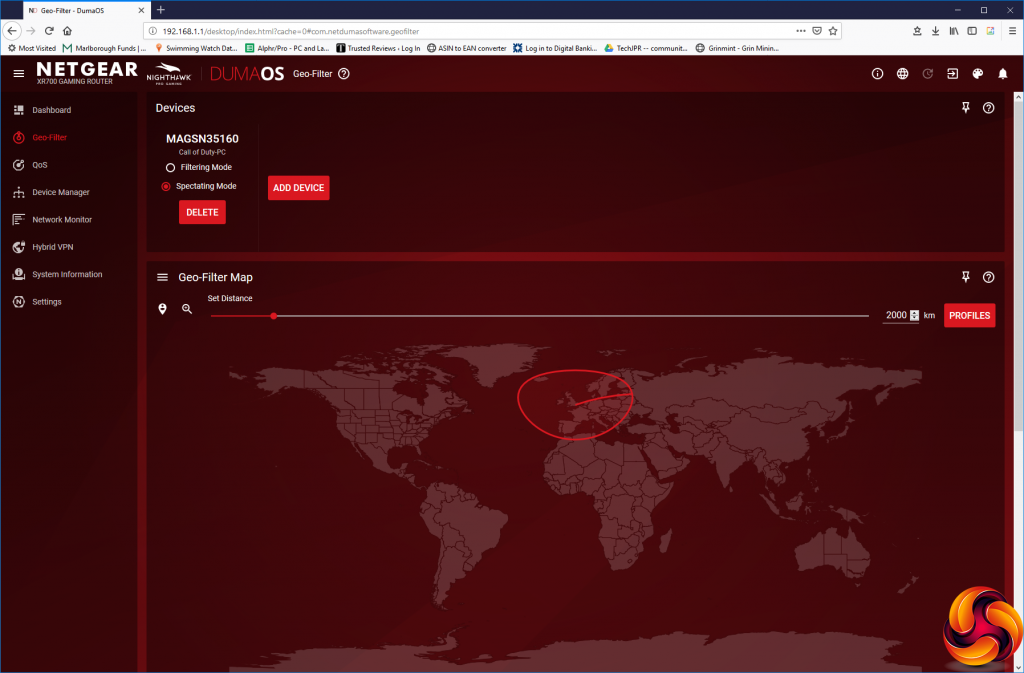Click the info icon in top bar

click(x=877, y=74)
